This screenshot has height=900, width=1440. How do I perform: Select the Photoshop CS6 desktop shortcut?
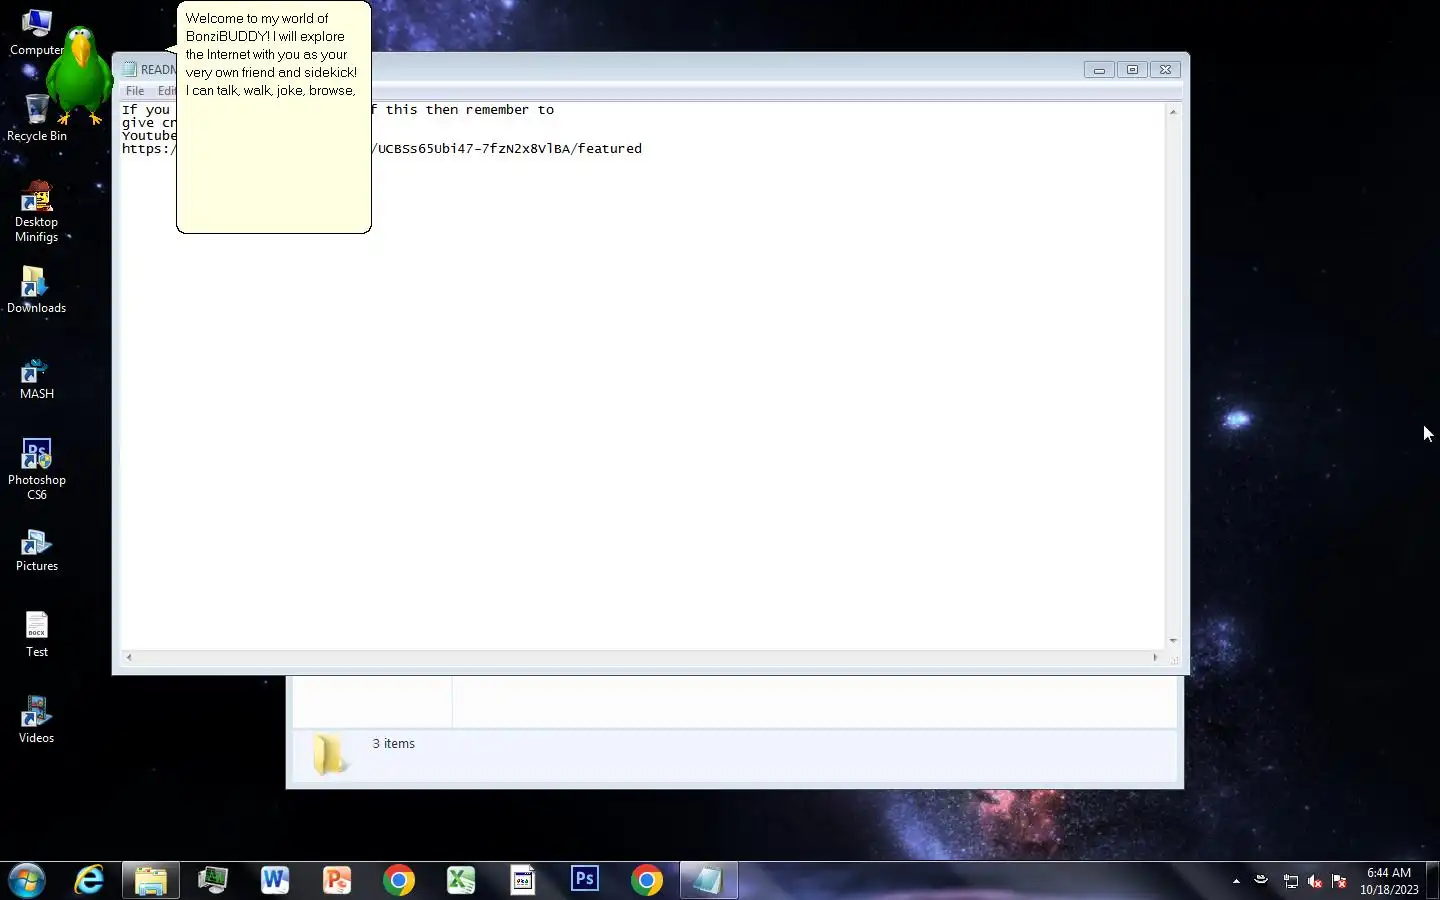click(x=37, y=470)
